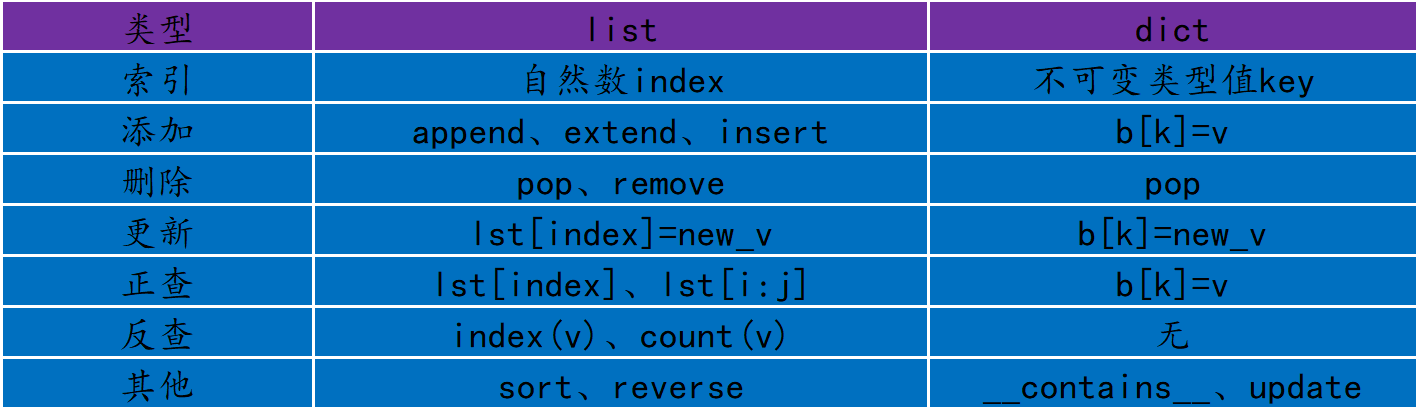Click the b[k]=new_v cell
This screenshot has height=409, width=1419.
point(1172,234)
